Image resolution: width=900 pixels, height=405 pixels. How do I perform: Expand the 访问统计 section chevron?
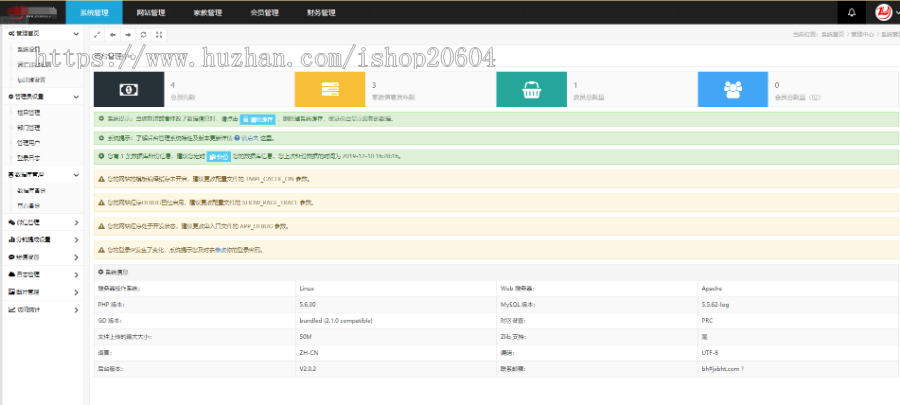coord(76,310)
